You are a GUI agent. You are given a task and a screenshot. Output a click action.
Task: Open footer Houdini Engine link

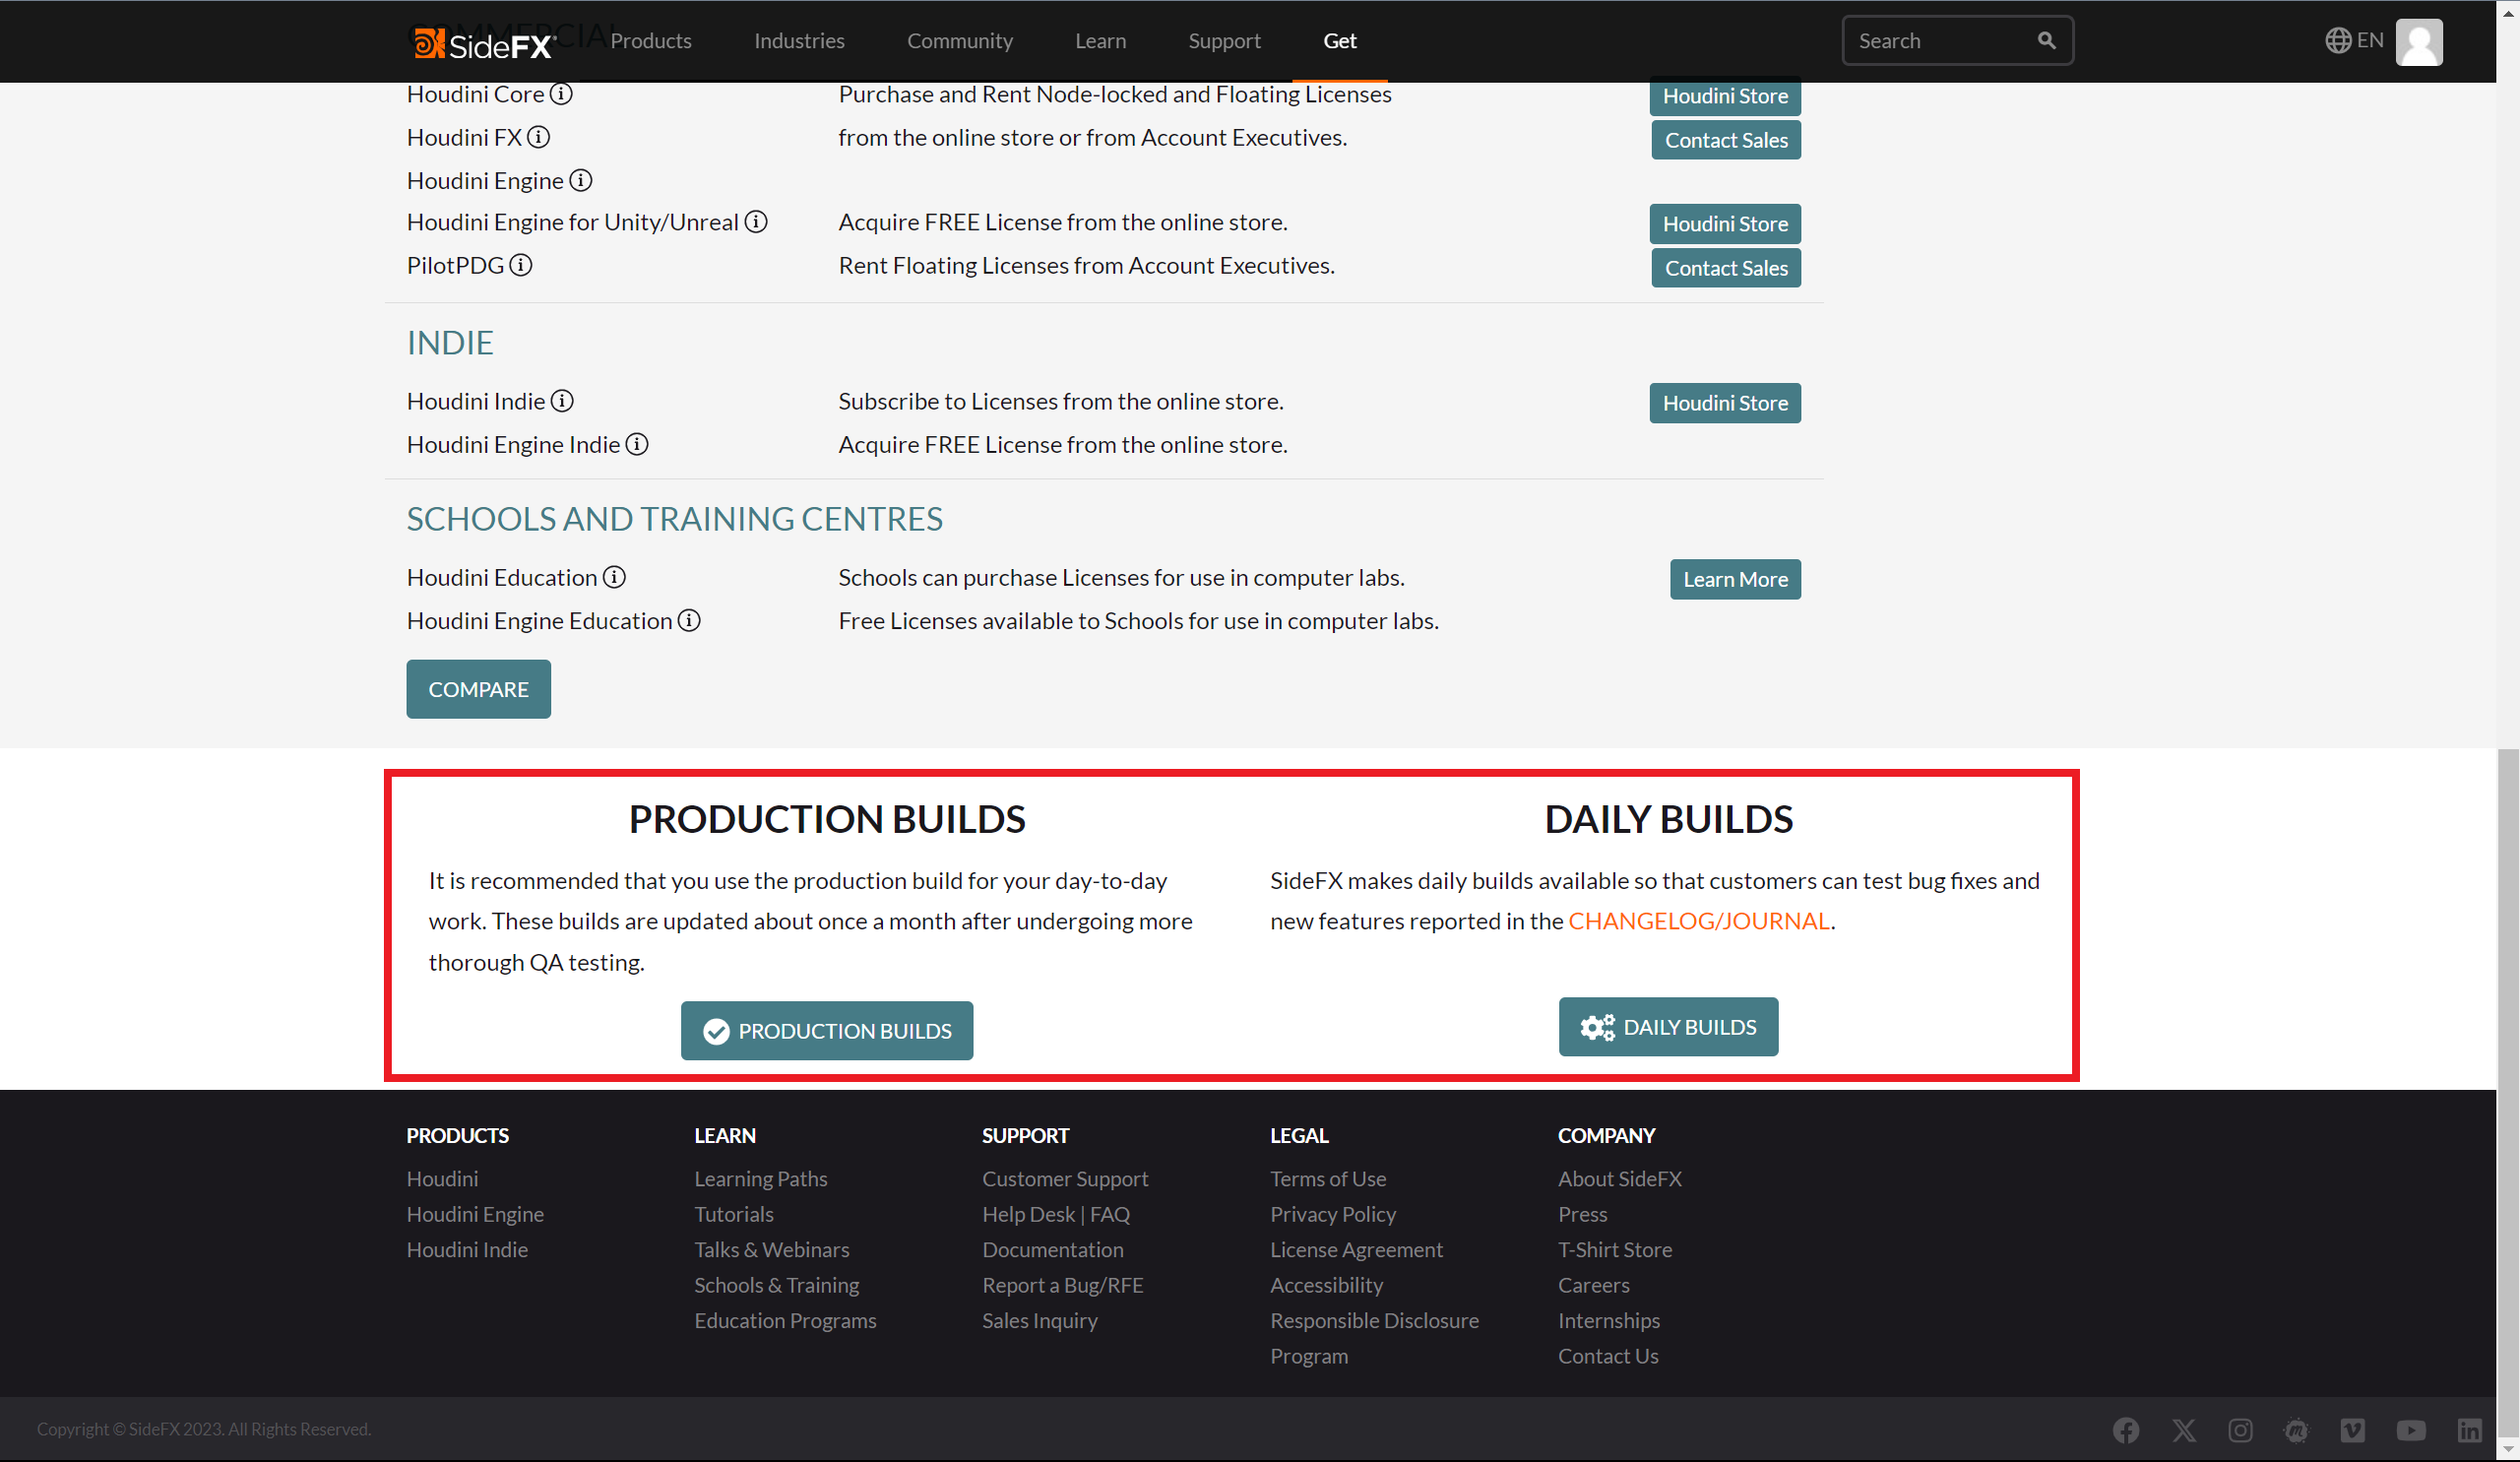click(x=475, y=1214)
